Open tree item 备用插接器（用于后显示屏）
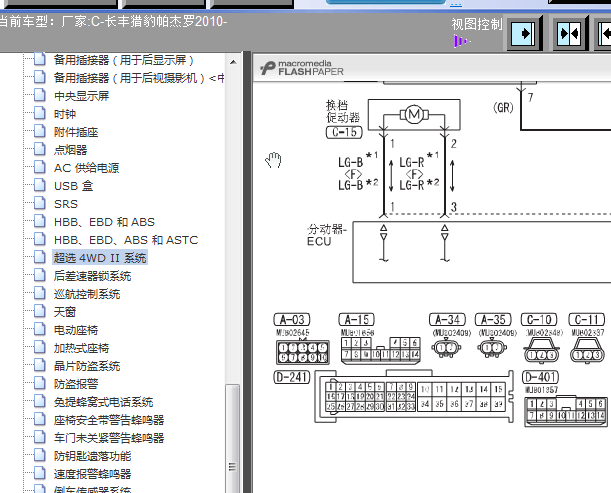 [x=124, y=60]
